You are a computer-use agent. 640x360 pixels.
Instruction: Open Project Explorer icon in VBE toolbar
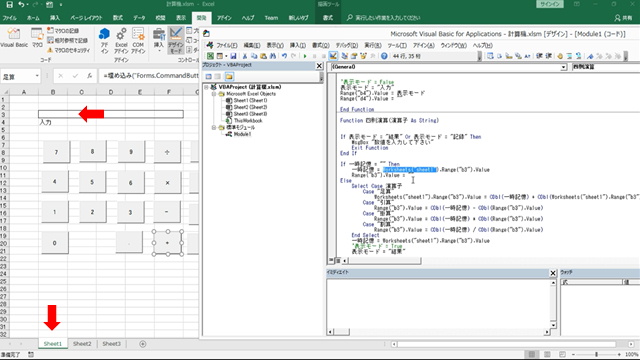(x=344, y=56)
